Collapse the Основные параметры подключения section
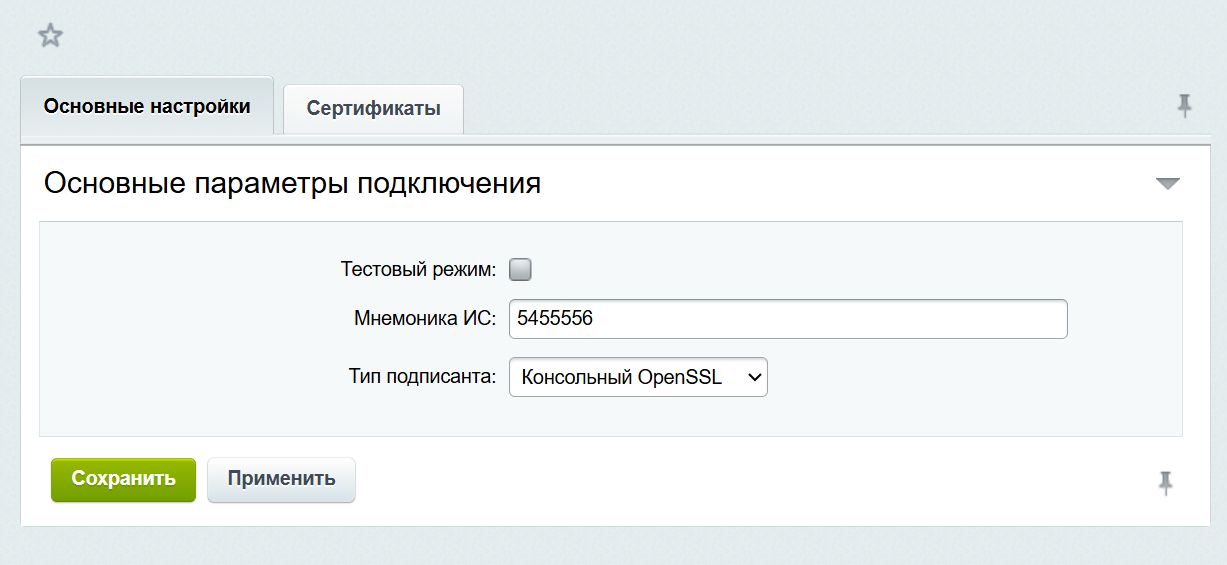Image resolution: width=1227 pixels, height=565 pixels. pos(1167,184)
